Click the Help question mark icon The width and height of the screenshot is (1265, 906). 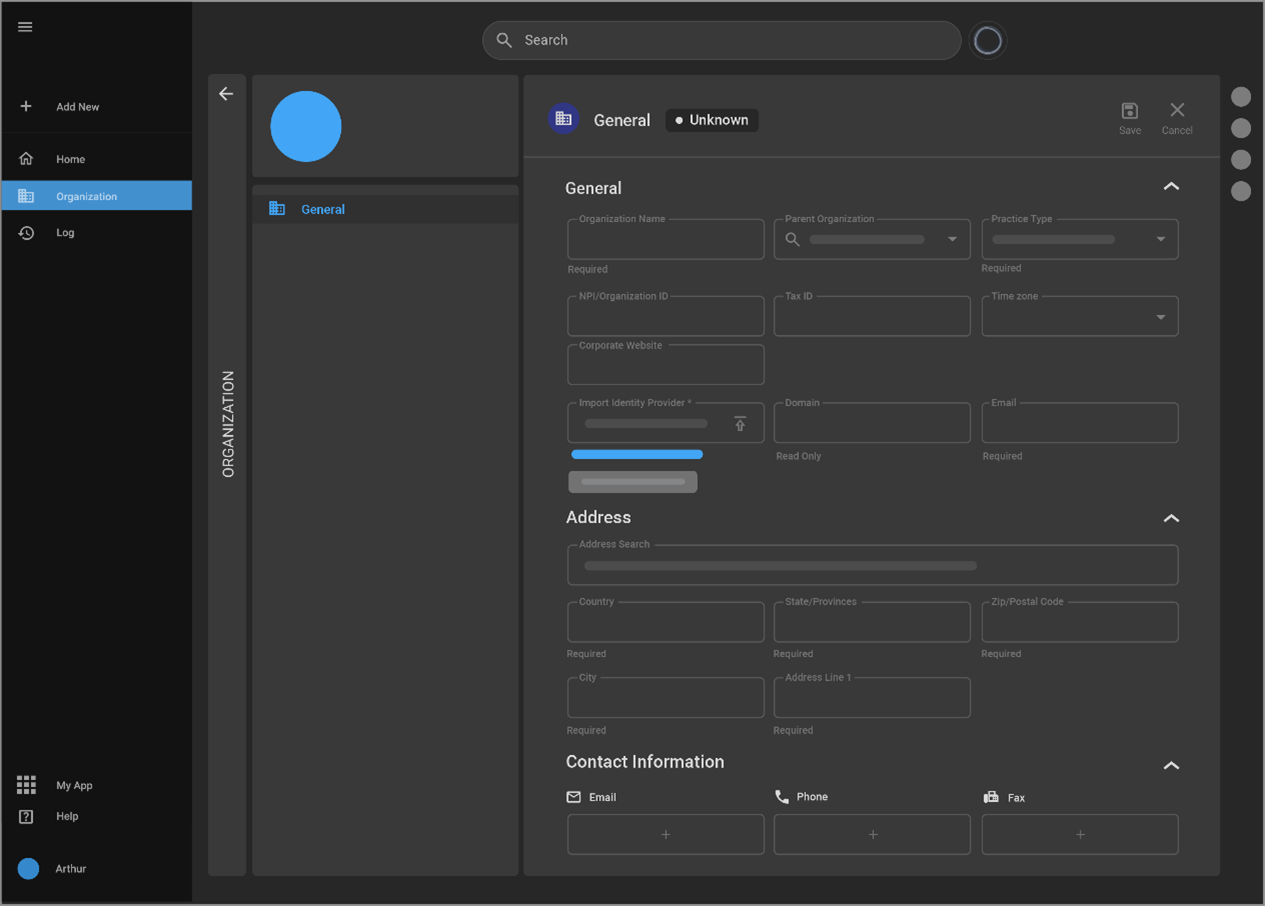coord(26,816)
